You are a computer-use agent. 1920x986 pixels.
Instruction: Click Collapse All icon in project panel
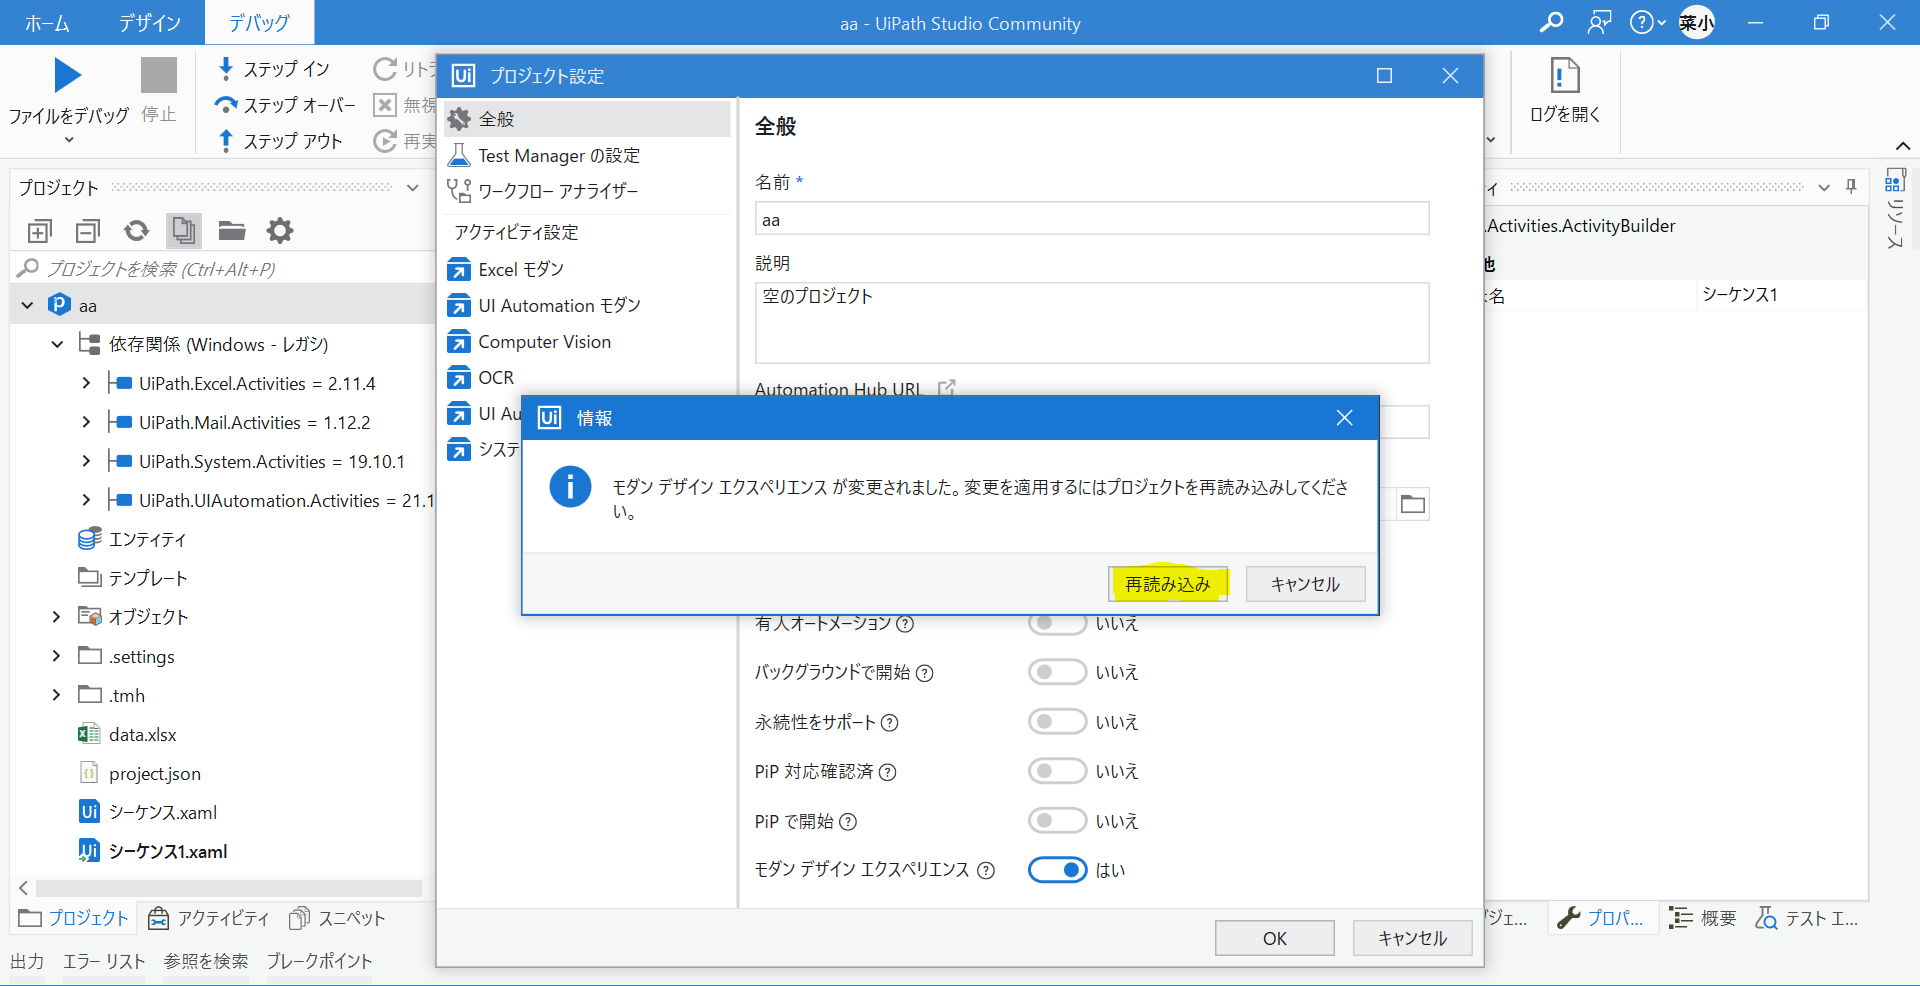(88, 231)
